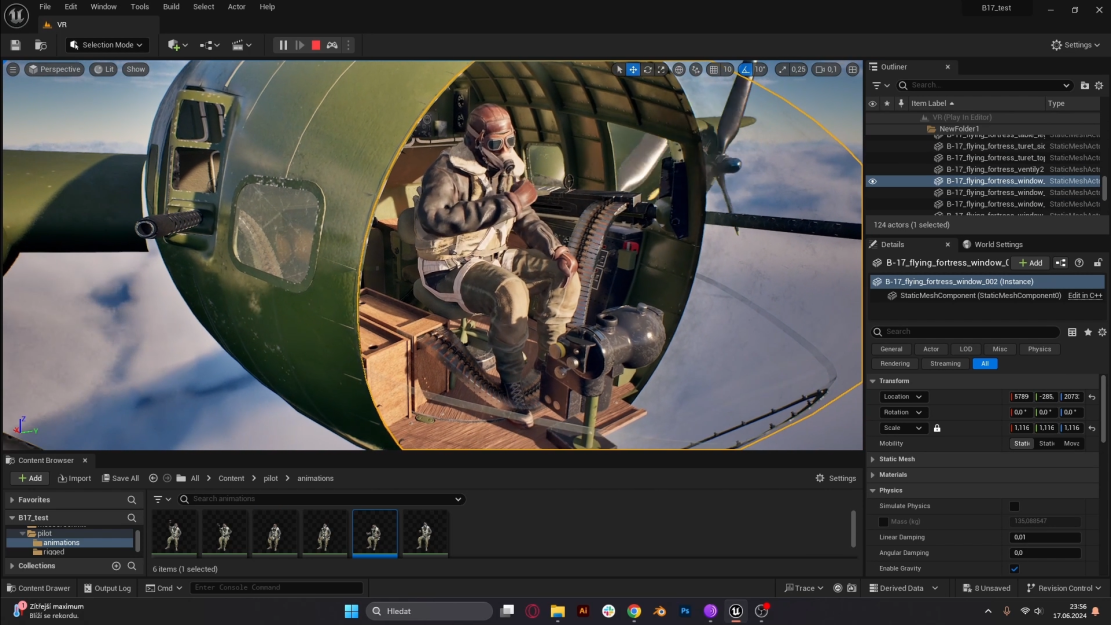
Task: Click the viewport layout maximize icon
Action: [853, 69]
